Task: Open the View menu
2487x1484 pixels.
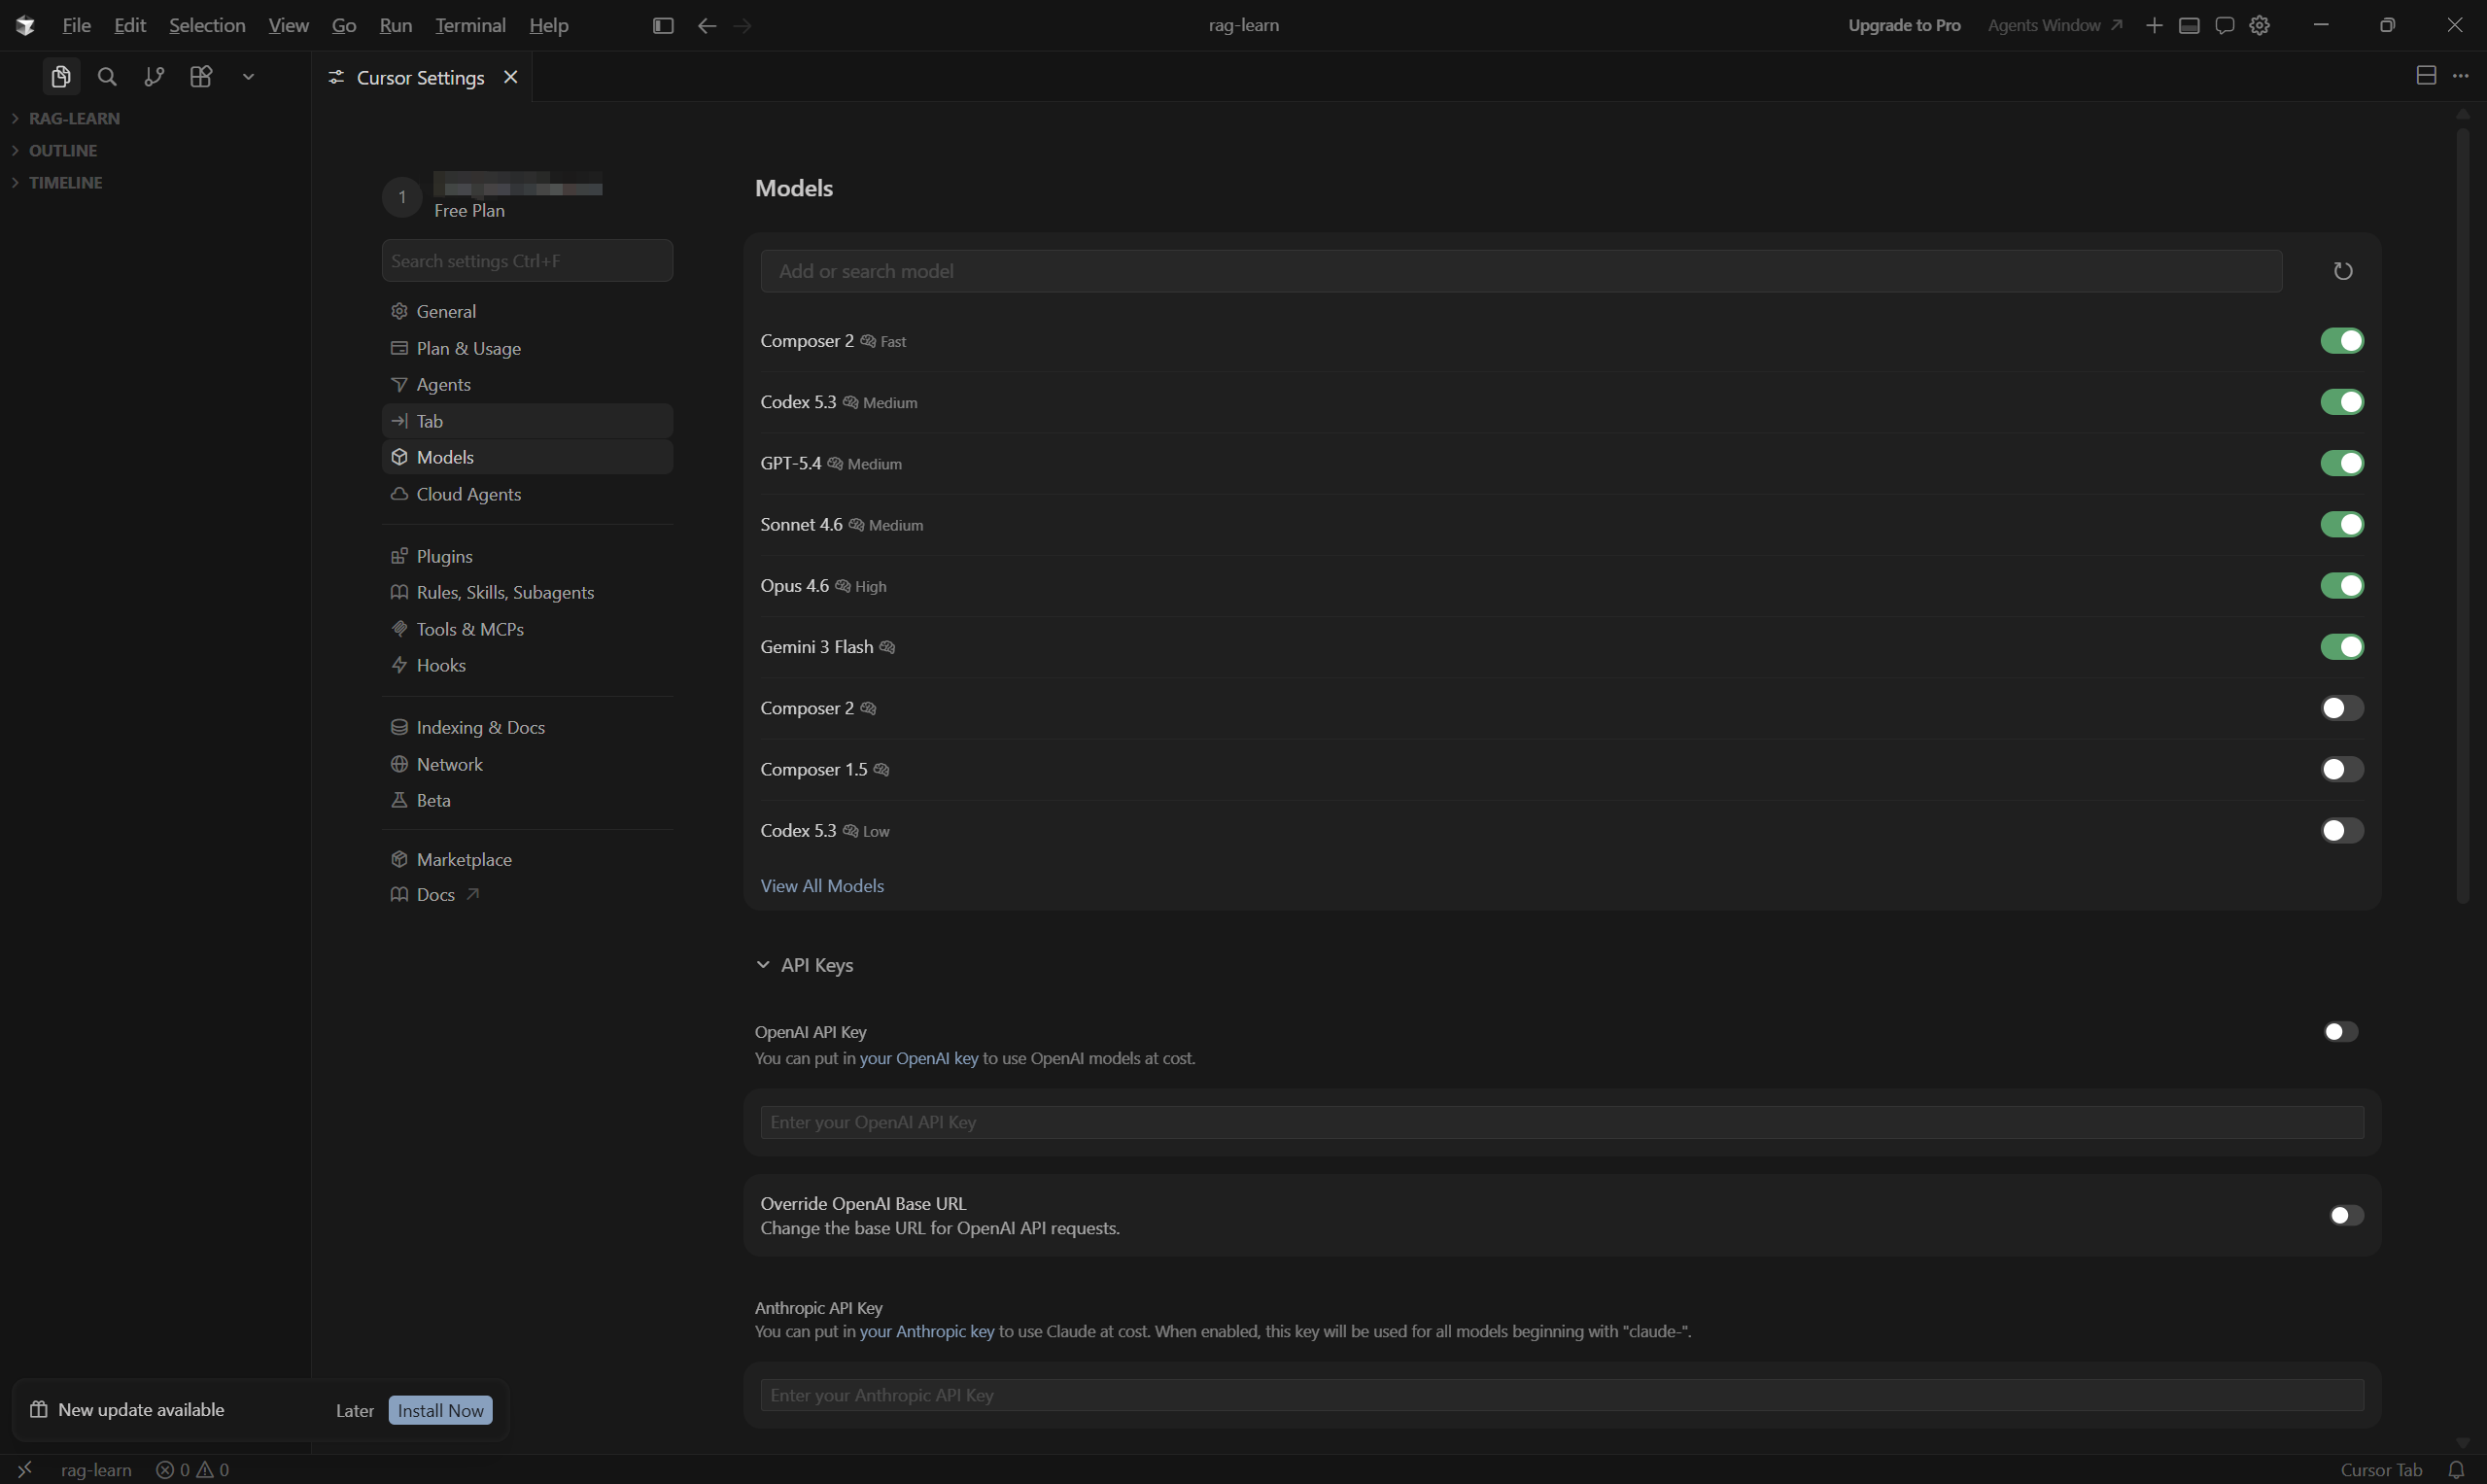Action: tap(288, 26)
